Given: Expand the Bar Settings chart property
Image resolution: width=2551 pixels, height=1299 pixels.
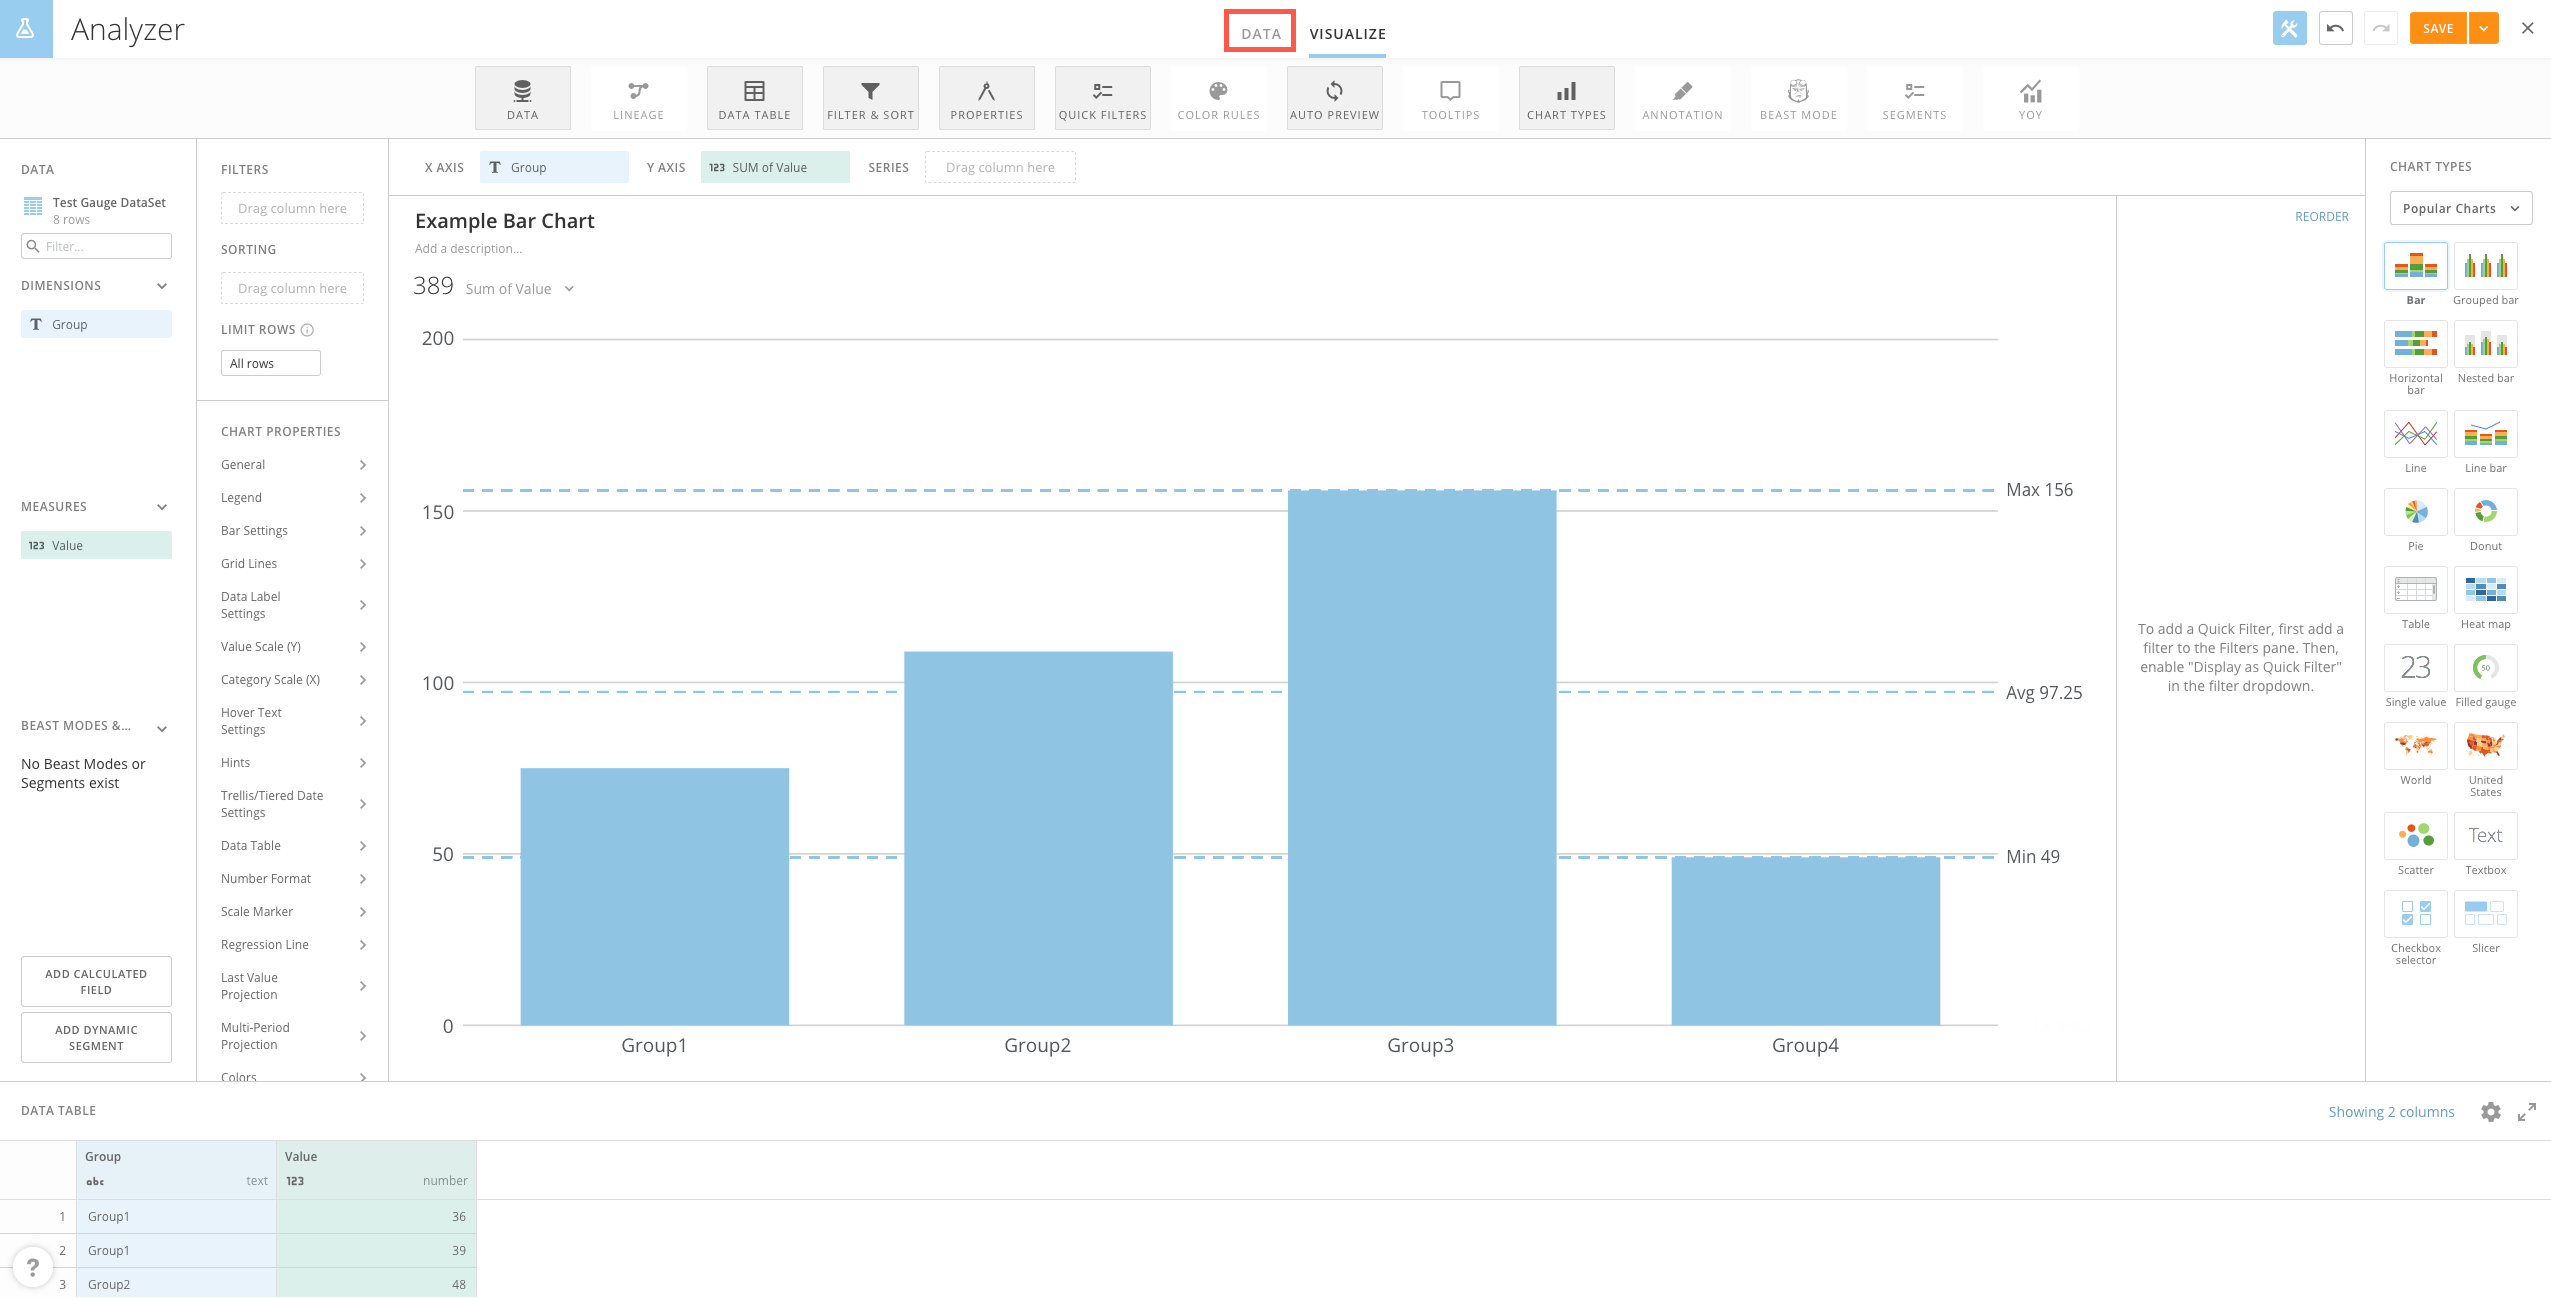Looking at the screenshot, I should tap(292, 530).
